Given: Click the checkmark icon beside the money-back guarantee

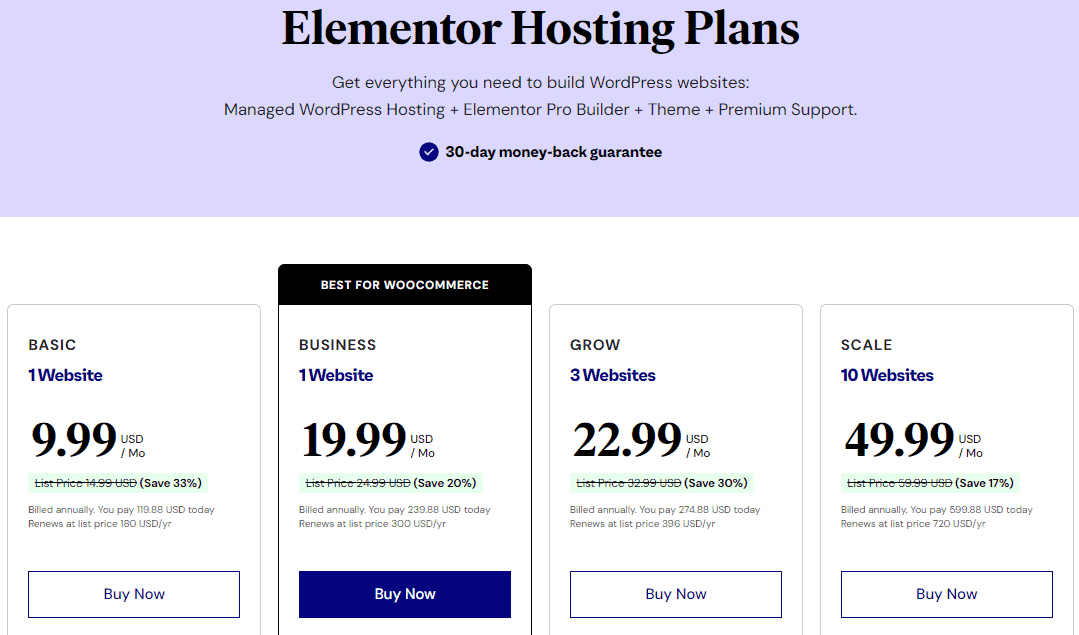Looking at the screenshot, I should coord(428,152).
